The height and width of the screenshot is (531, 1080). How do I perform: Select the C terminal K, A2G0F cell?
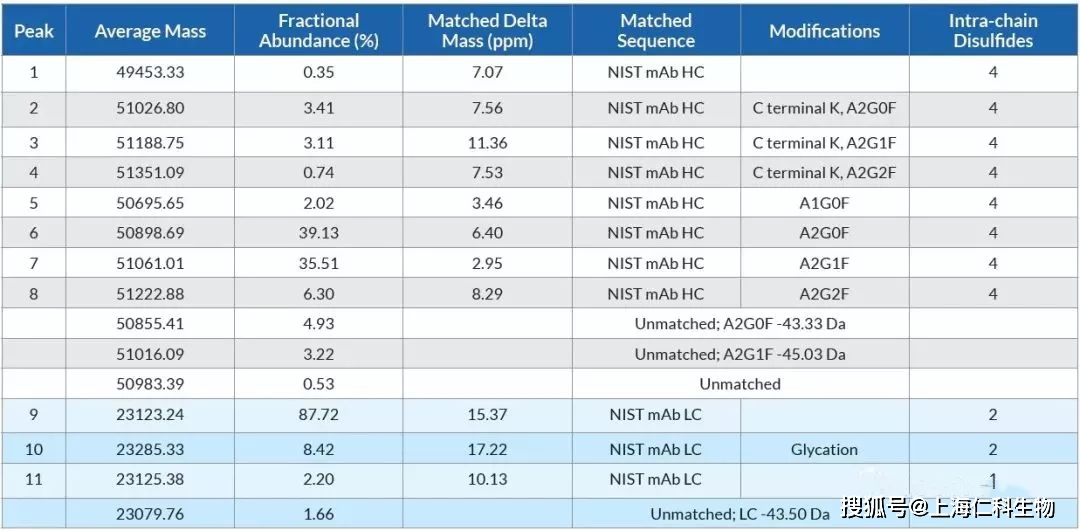824,109
